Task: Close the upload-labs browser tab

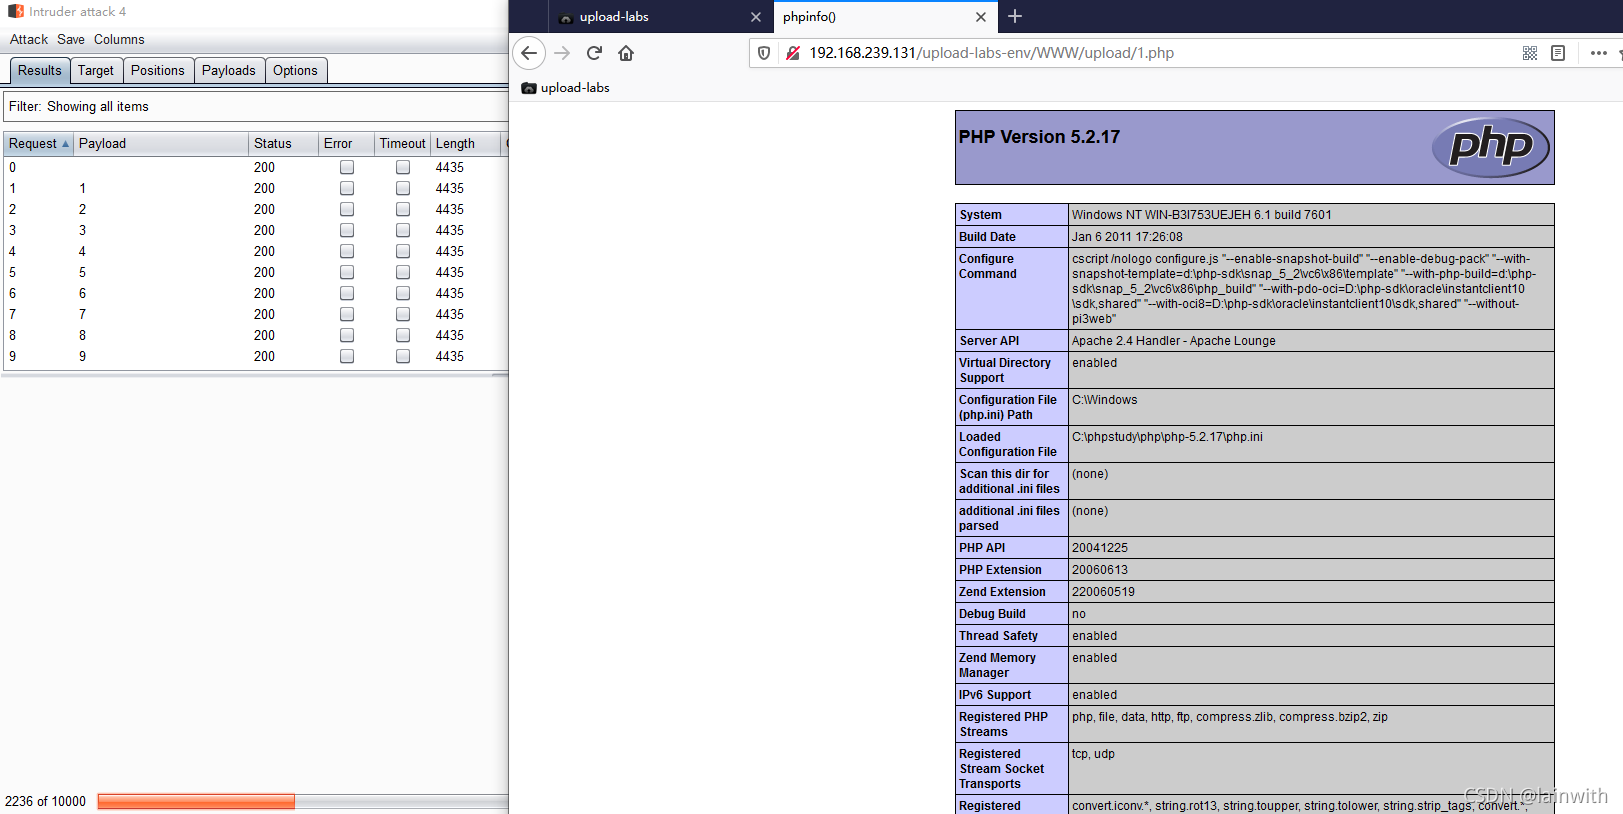Action: coord(755,17)
